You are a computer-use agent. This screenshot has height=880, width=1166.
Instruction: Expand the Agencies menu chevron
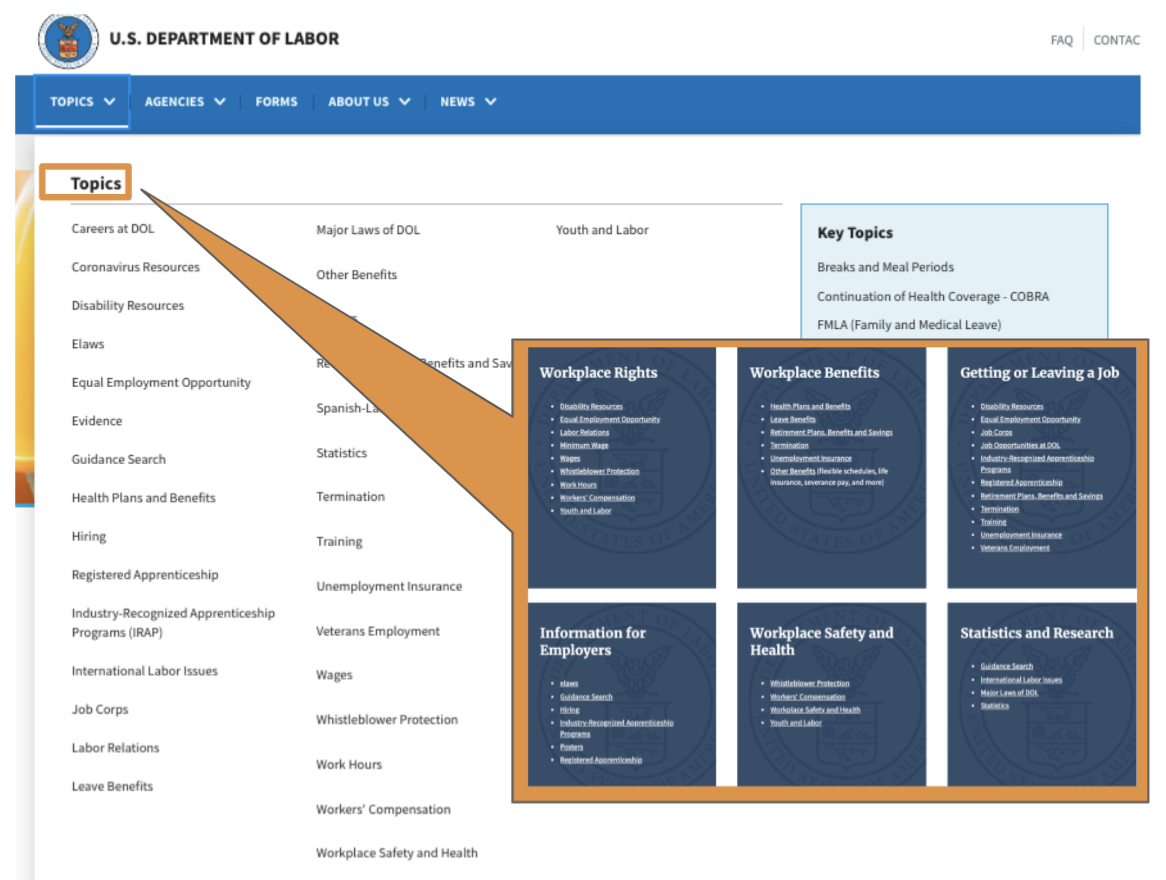click(x=219, y=101)
